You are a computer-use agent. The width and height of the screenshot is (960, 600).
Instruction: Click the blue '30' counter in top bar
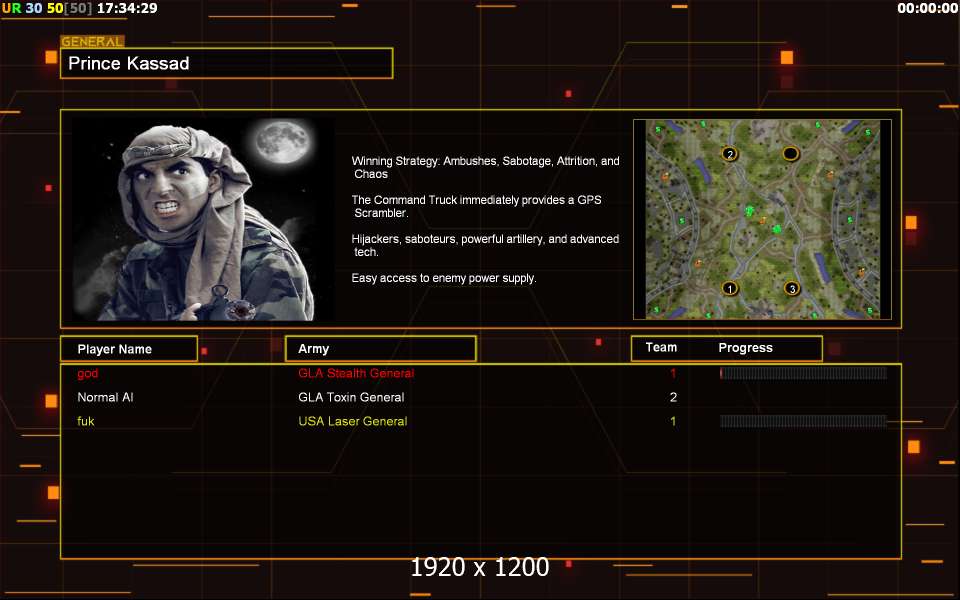click(x=34, y=8)
